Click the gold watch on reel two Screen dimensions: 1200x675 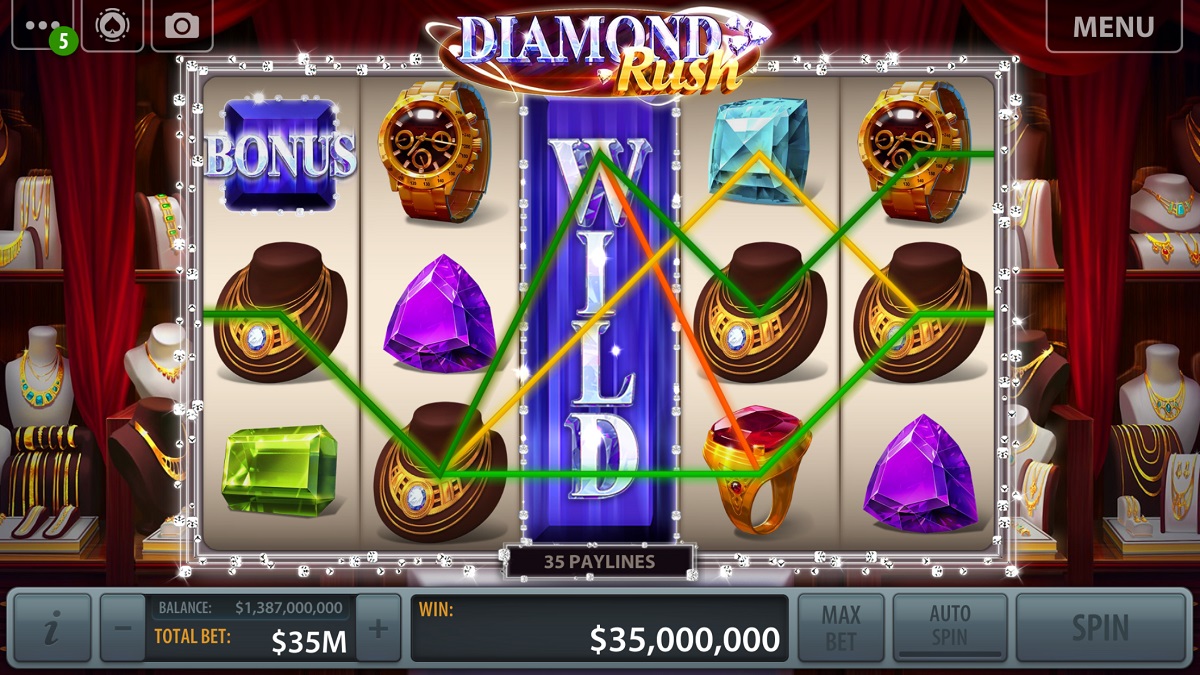(x=439, y=150)
